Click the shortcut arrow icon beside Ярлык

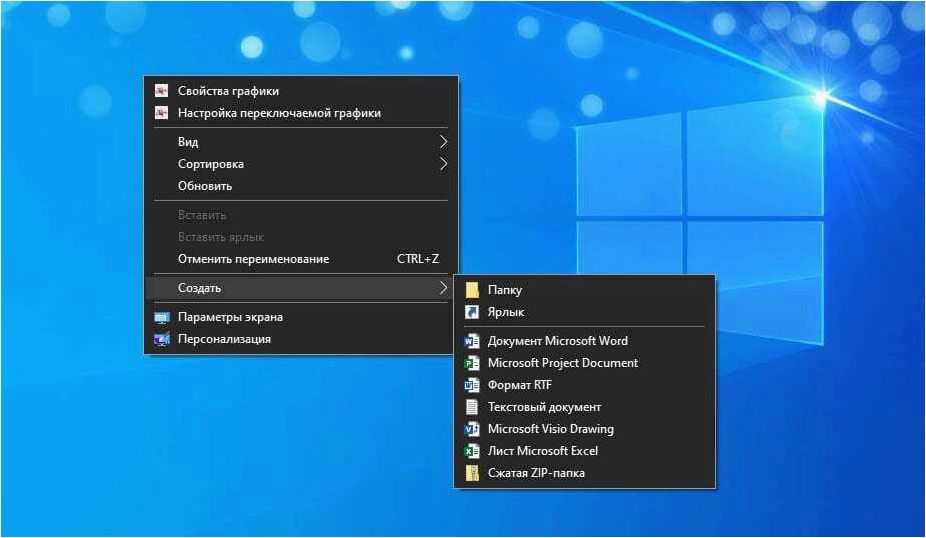472,312
